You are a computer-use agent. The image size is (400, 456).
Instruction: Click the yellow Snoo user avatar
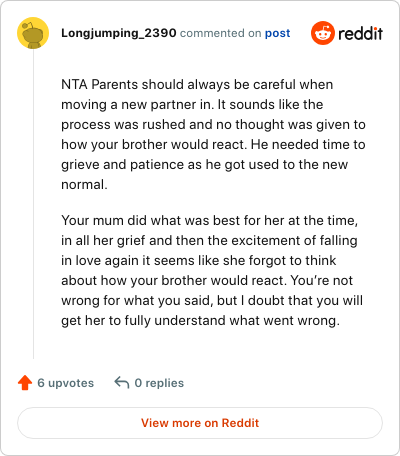click(33, 33)
